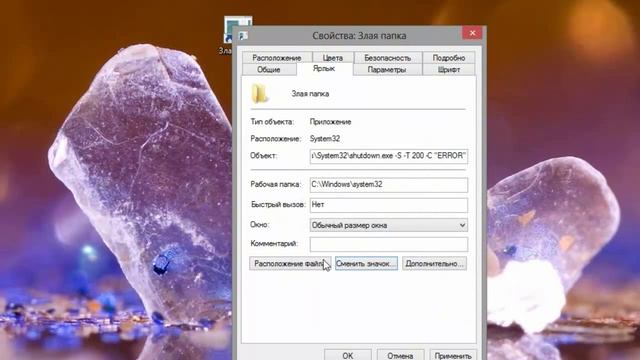The image size is (640, 360).
Task: Click the Отмена button
Action: tap(400, 355)
